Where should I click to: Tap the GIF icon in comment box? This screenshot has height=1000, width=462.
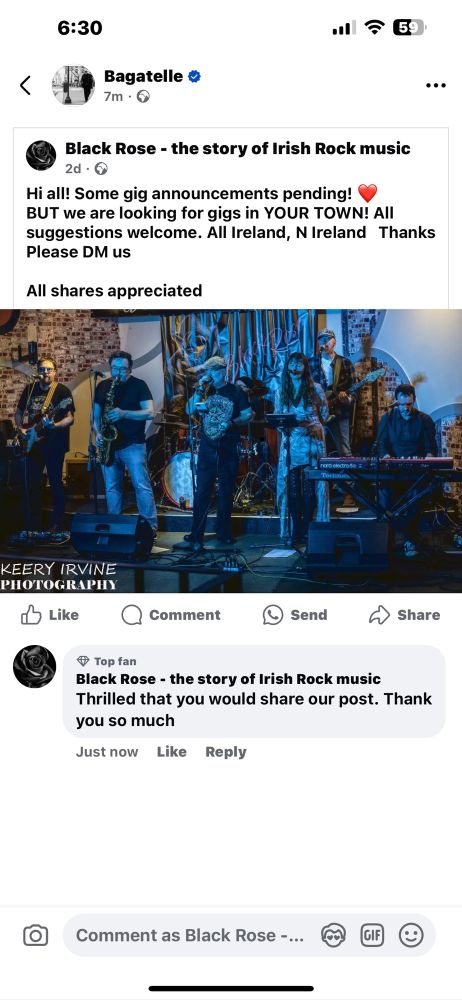pyautogui.click(x=372, y=936)
